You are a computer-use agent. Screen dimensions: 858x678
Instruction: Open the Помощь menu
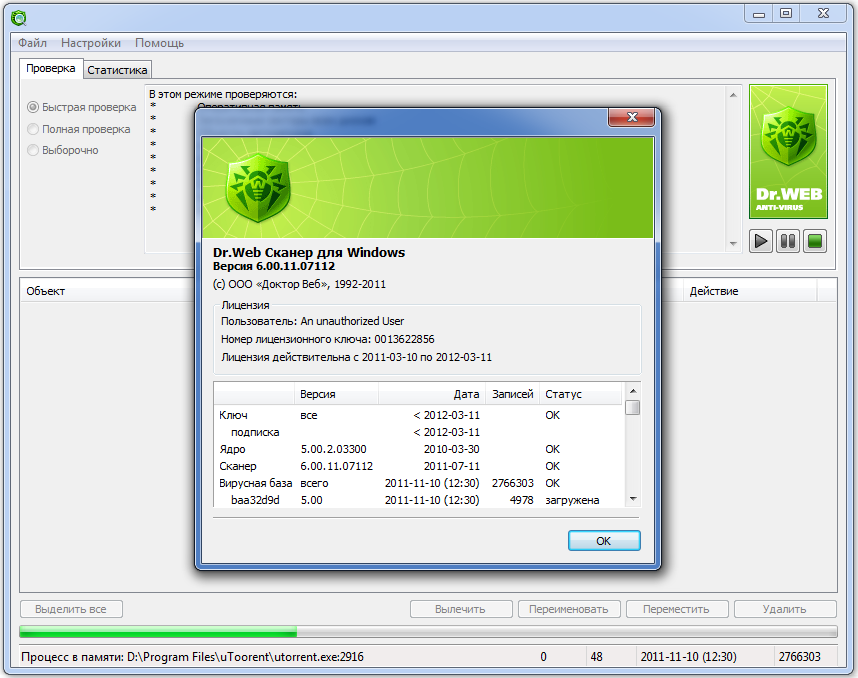(x=159, y=43)
